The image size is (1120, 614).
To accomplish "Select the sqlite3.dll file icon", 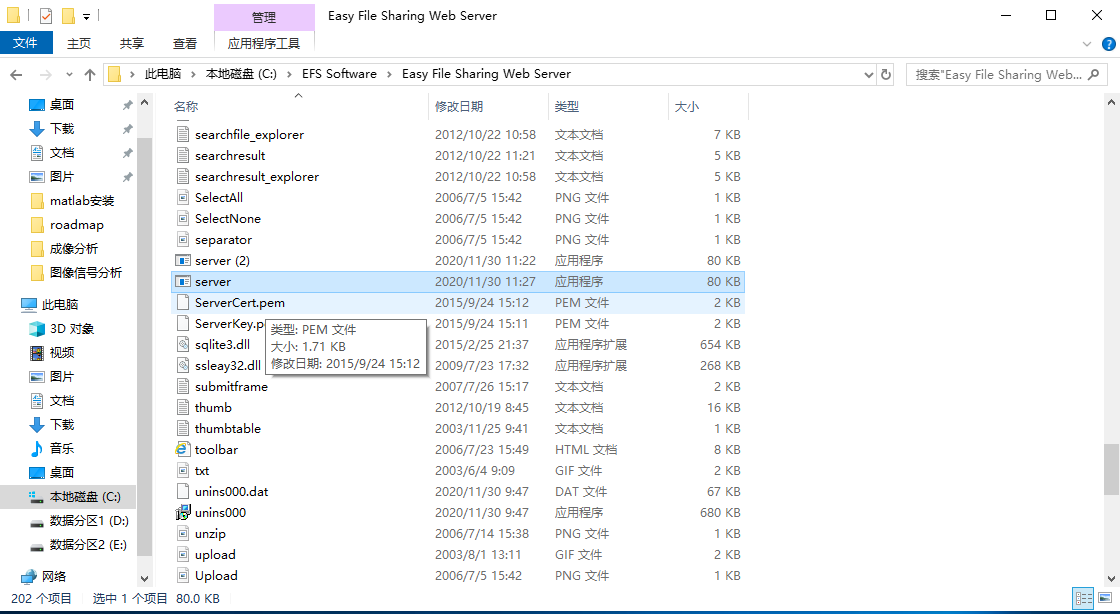I will coord(184,345).
